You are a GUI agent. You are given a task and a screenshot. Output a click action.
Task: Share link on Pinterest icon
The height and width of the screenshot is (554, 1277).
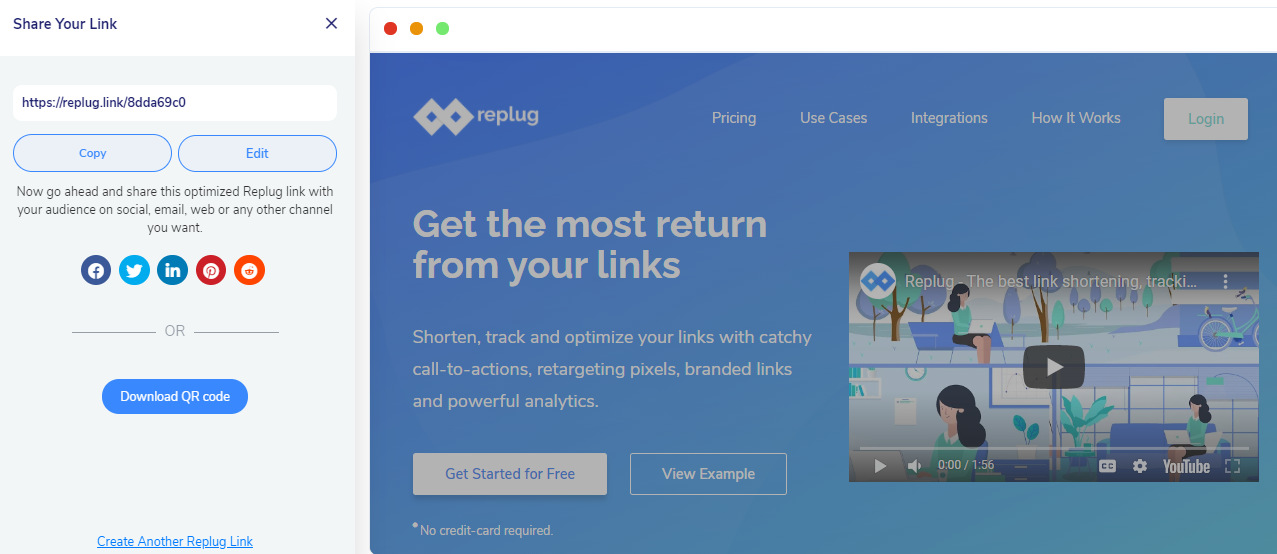coord(211,270)
